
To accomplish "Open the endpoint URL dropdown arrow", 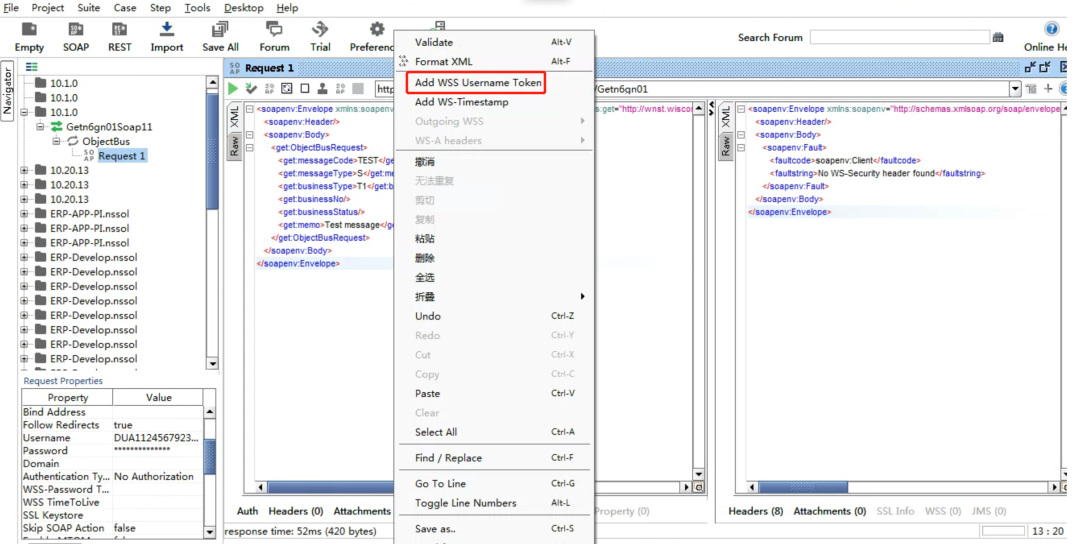I will click(x=1015, y=89).
